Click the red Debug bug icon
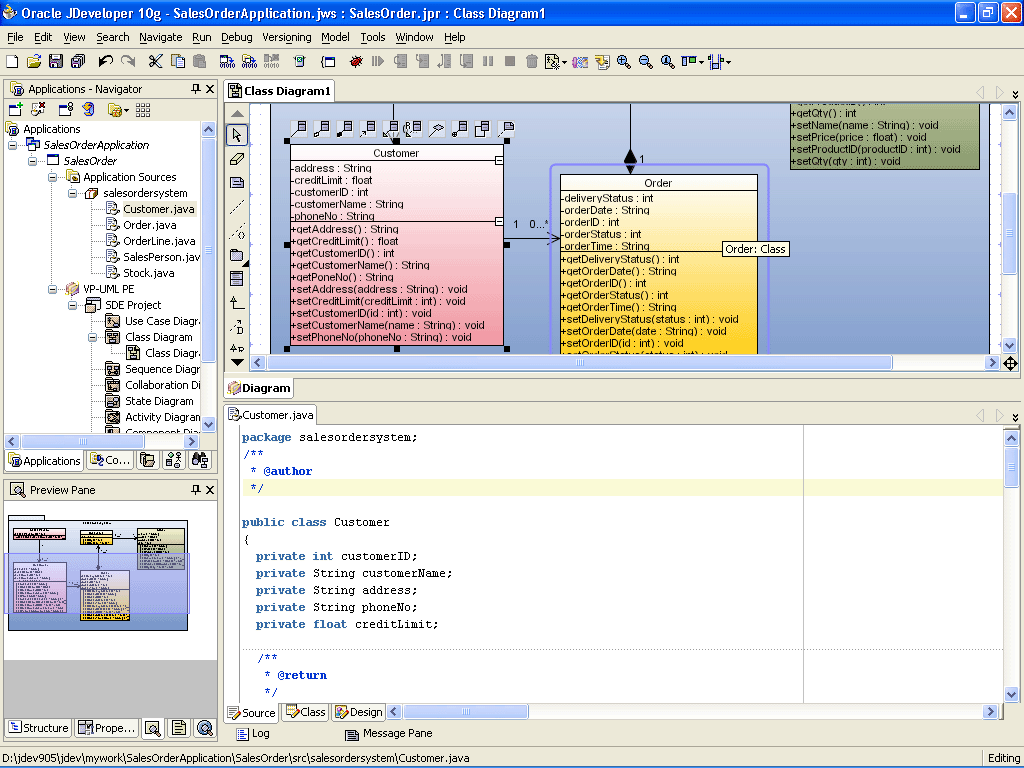The image size is (1024, 768). [x=354, y=61]
